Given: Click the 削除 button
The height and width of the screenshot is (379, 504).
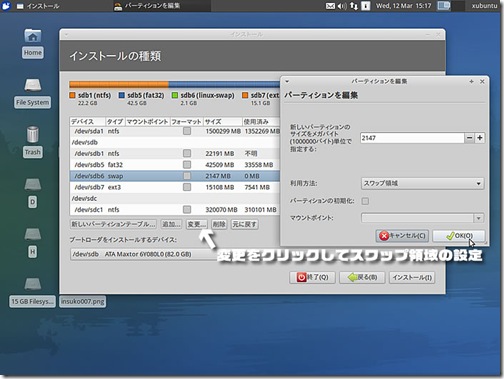Looking at the screenshot, I should point(219,224).
